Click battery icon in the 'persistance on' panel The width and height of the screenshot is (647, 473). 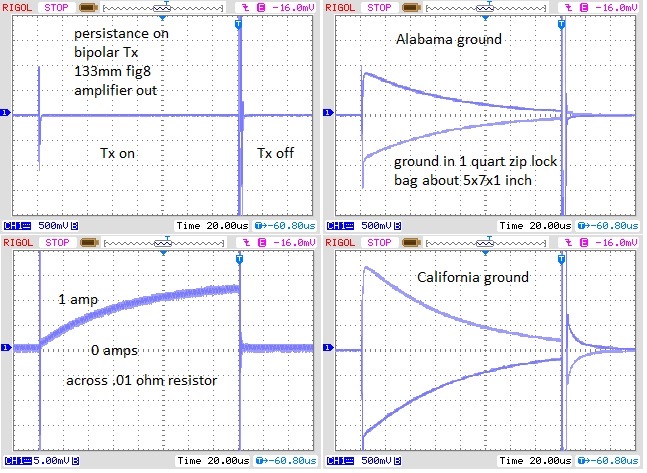click(x=88, y=7)
